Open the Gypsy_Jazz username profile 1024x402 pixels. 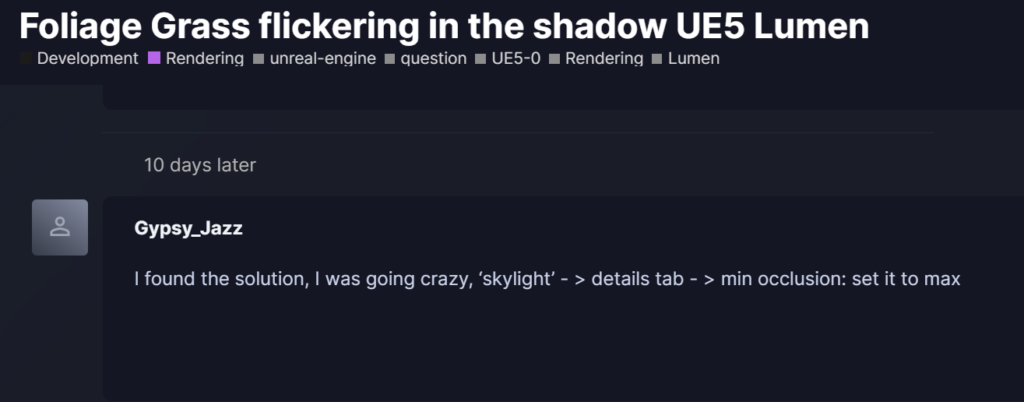[188, 228]
